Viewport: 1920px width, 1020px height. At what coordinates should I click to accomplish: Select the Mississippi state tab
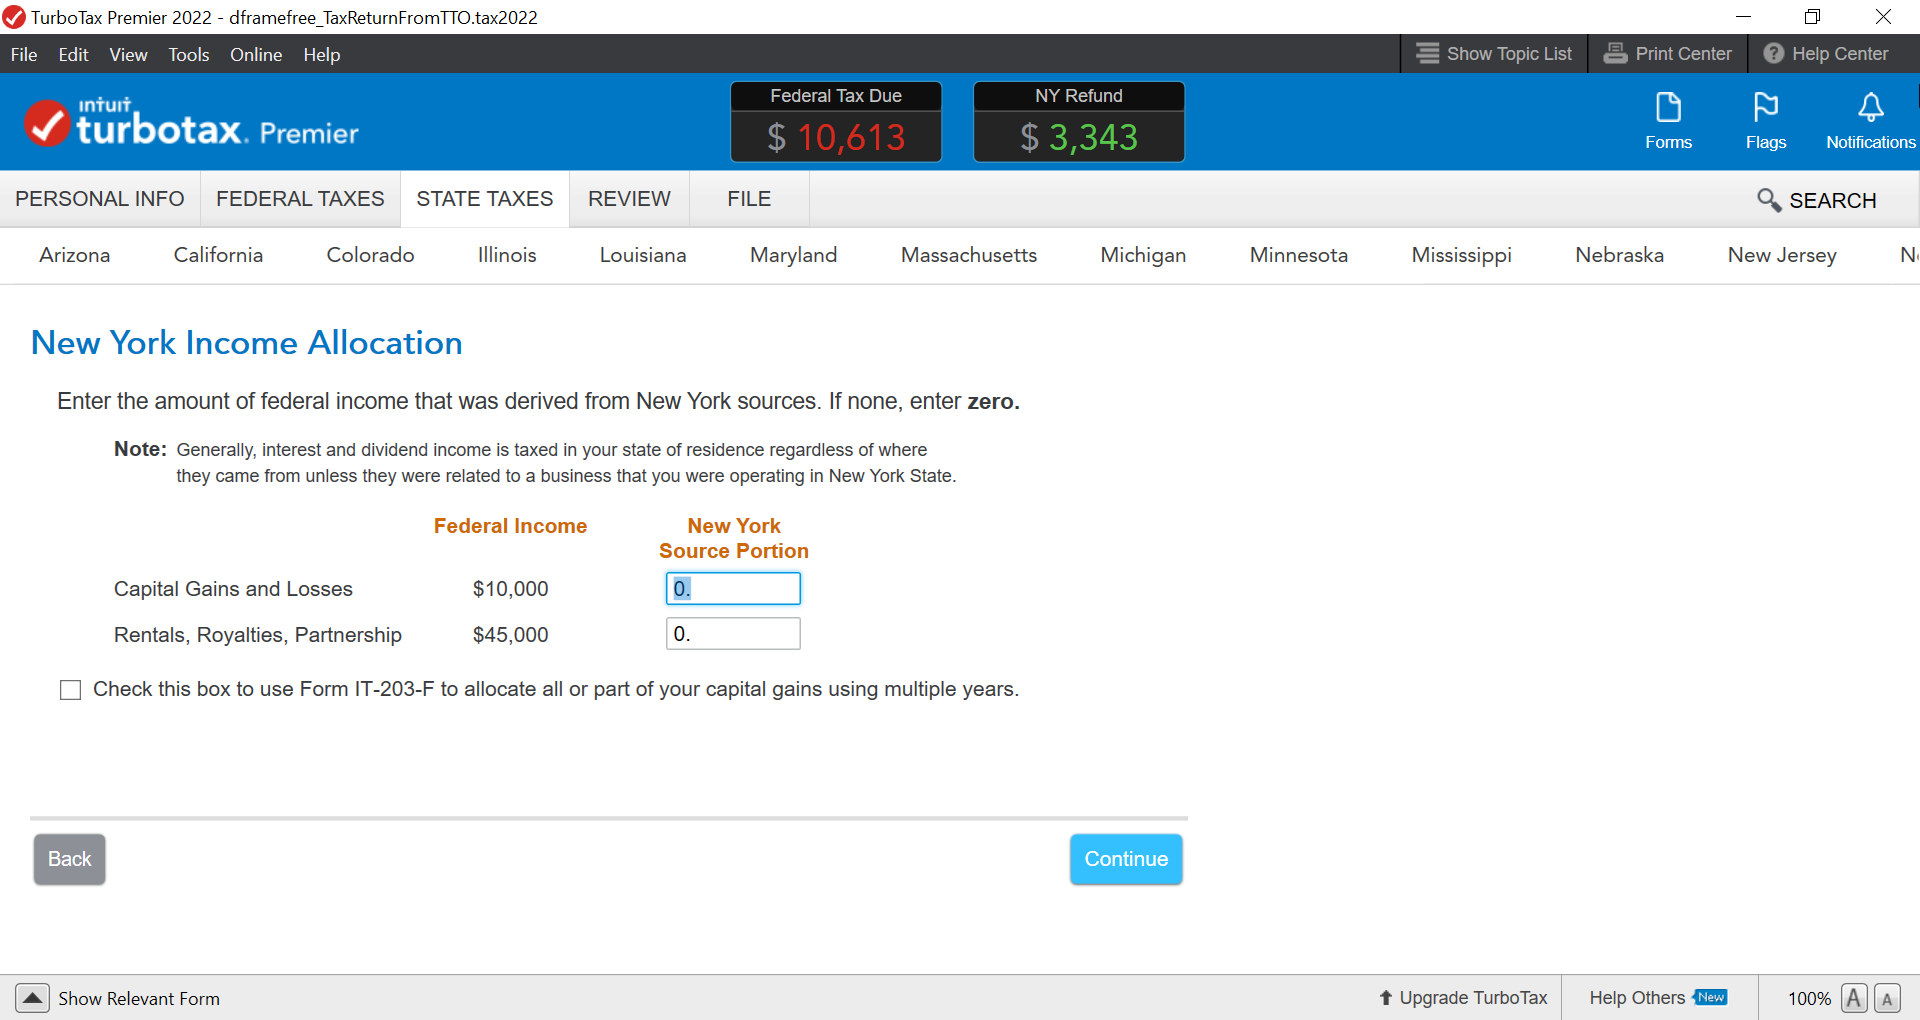pos(1462,255)
